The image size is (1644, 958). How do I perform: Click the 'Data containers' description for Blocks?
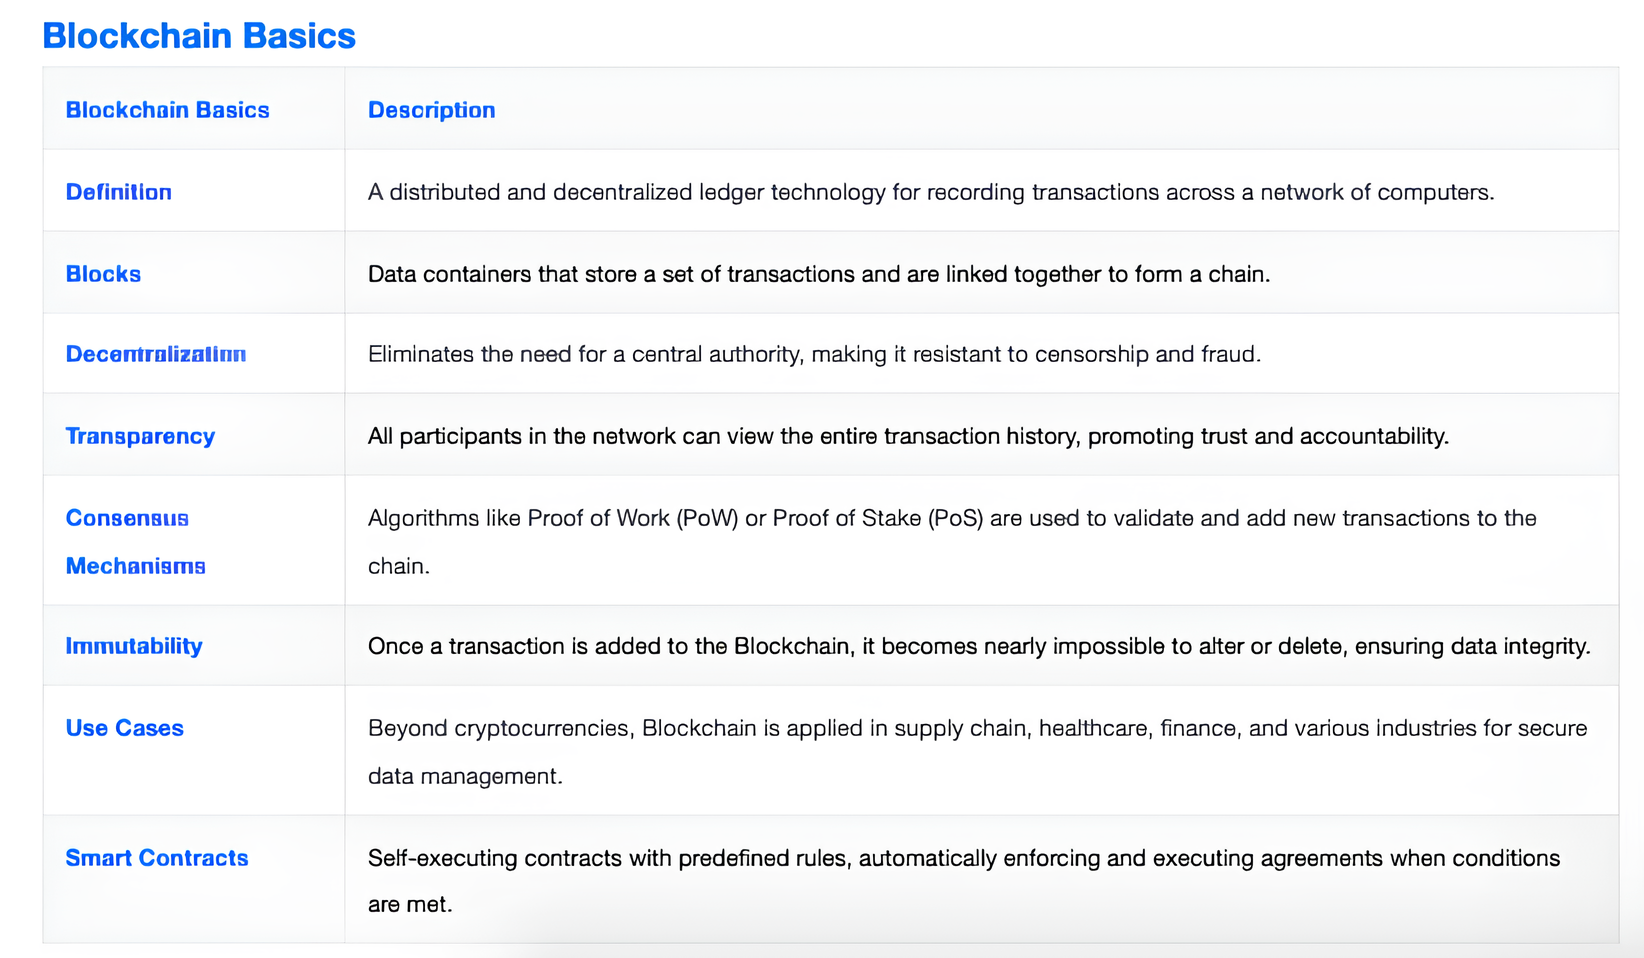(x=818, y=274)
